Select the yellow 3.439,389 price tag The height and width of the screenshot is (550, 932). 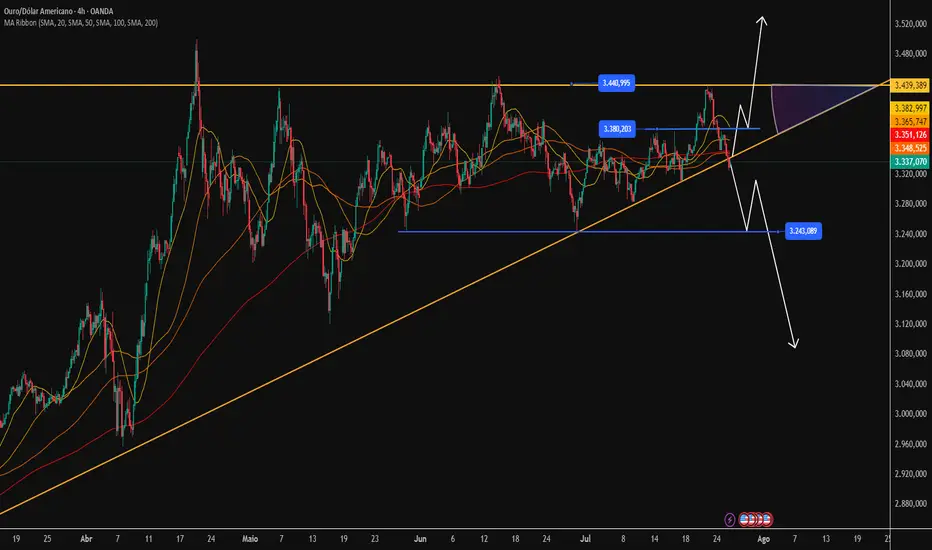(911, 86)
